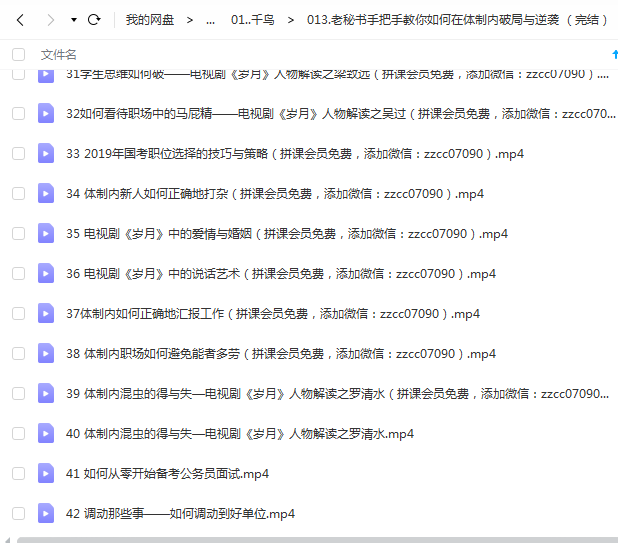The width and height of the screenshot is (618, 543).
Task: Sort by the 文件名 column header
Action: point(59,54)
